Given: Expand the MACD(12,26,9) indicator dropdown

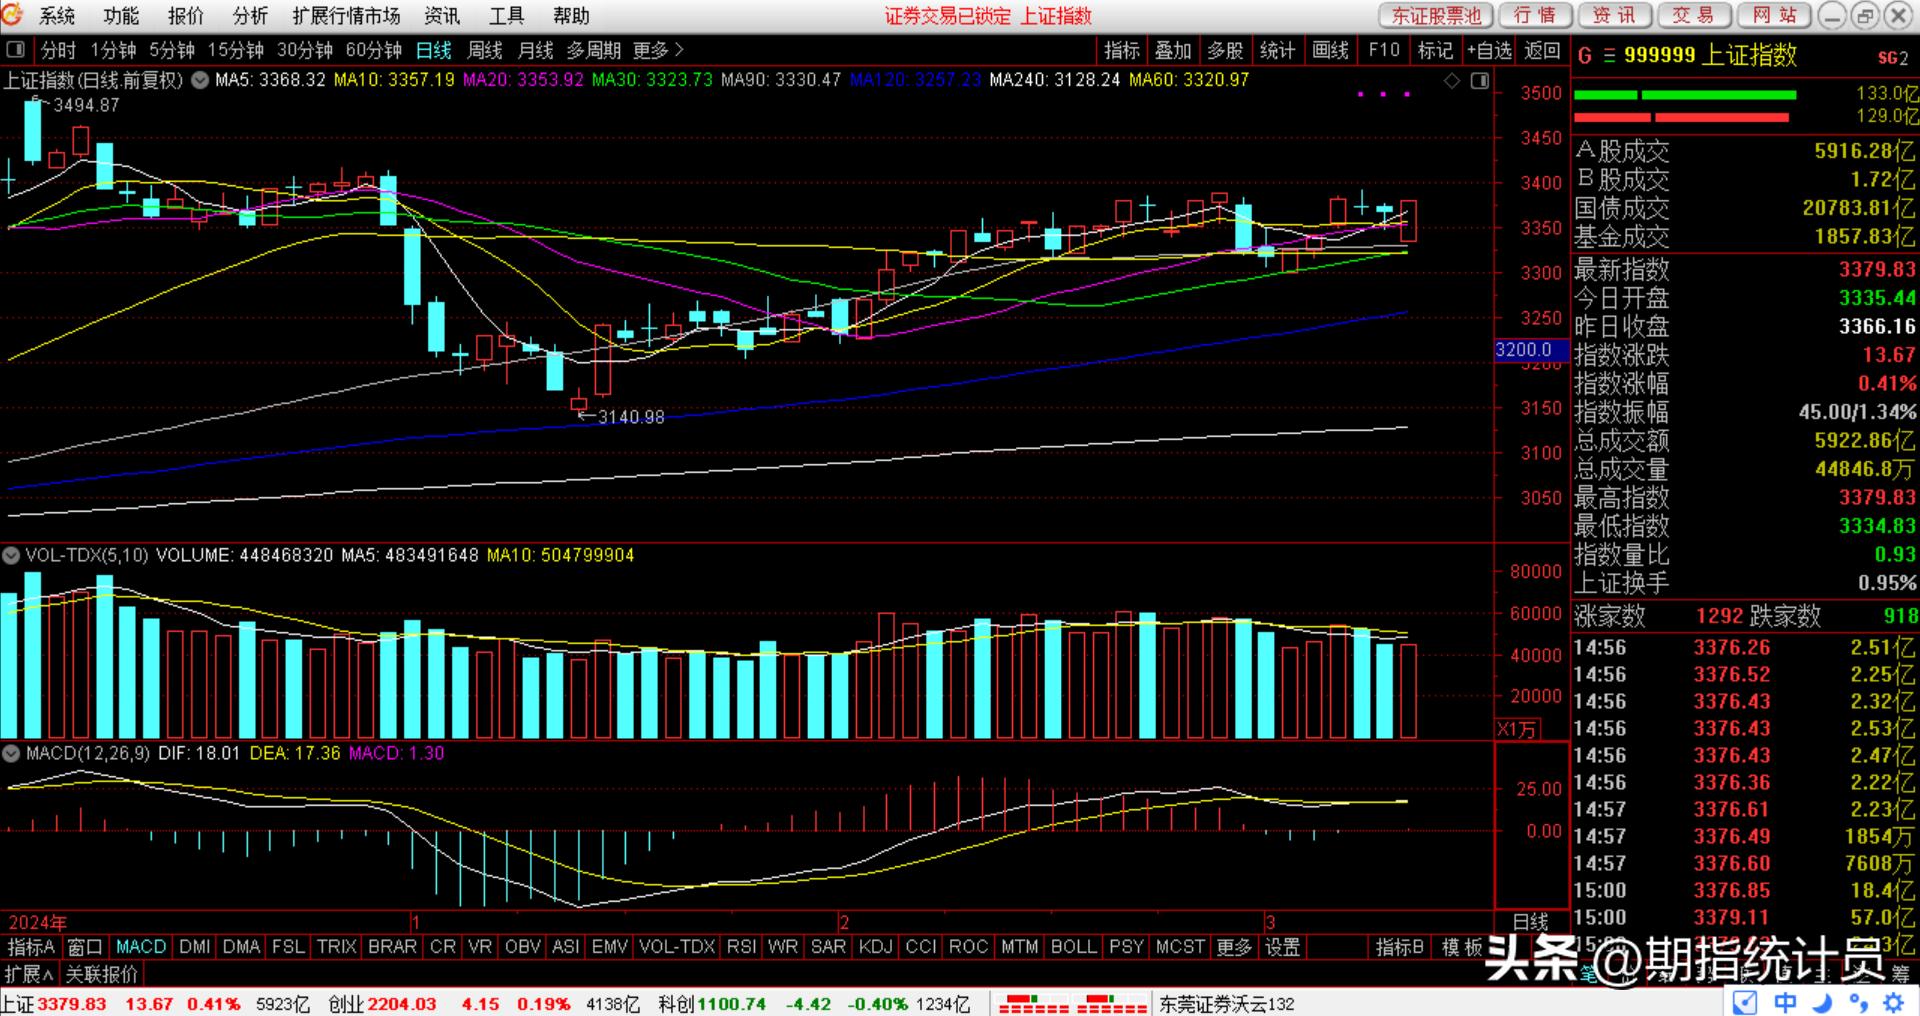Looking at the screenshot, I should click(12, 753).
